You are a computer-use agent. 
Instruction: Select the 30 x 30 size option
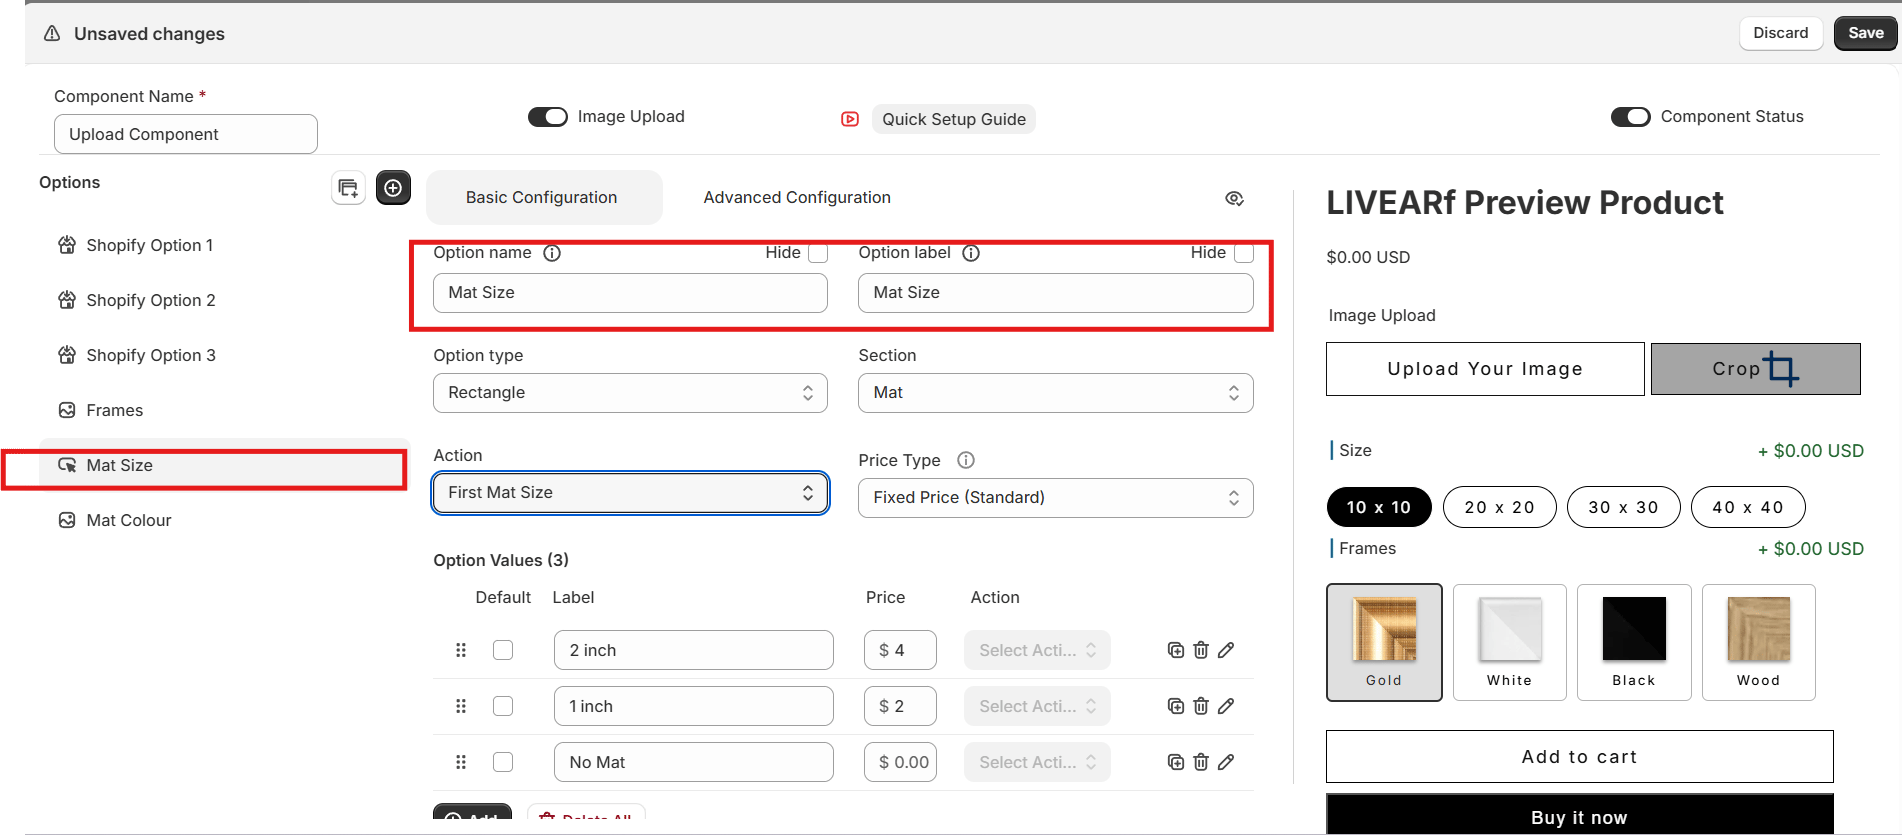1624,507
